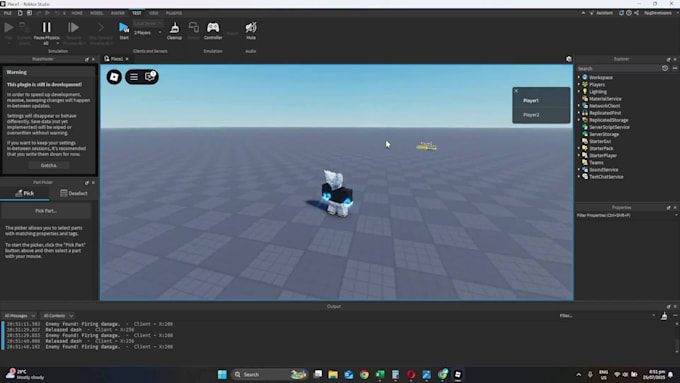This screenshot has height=383, width=680.
Task: Select ServerStorage in Explorer
Action: (604, 134)
